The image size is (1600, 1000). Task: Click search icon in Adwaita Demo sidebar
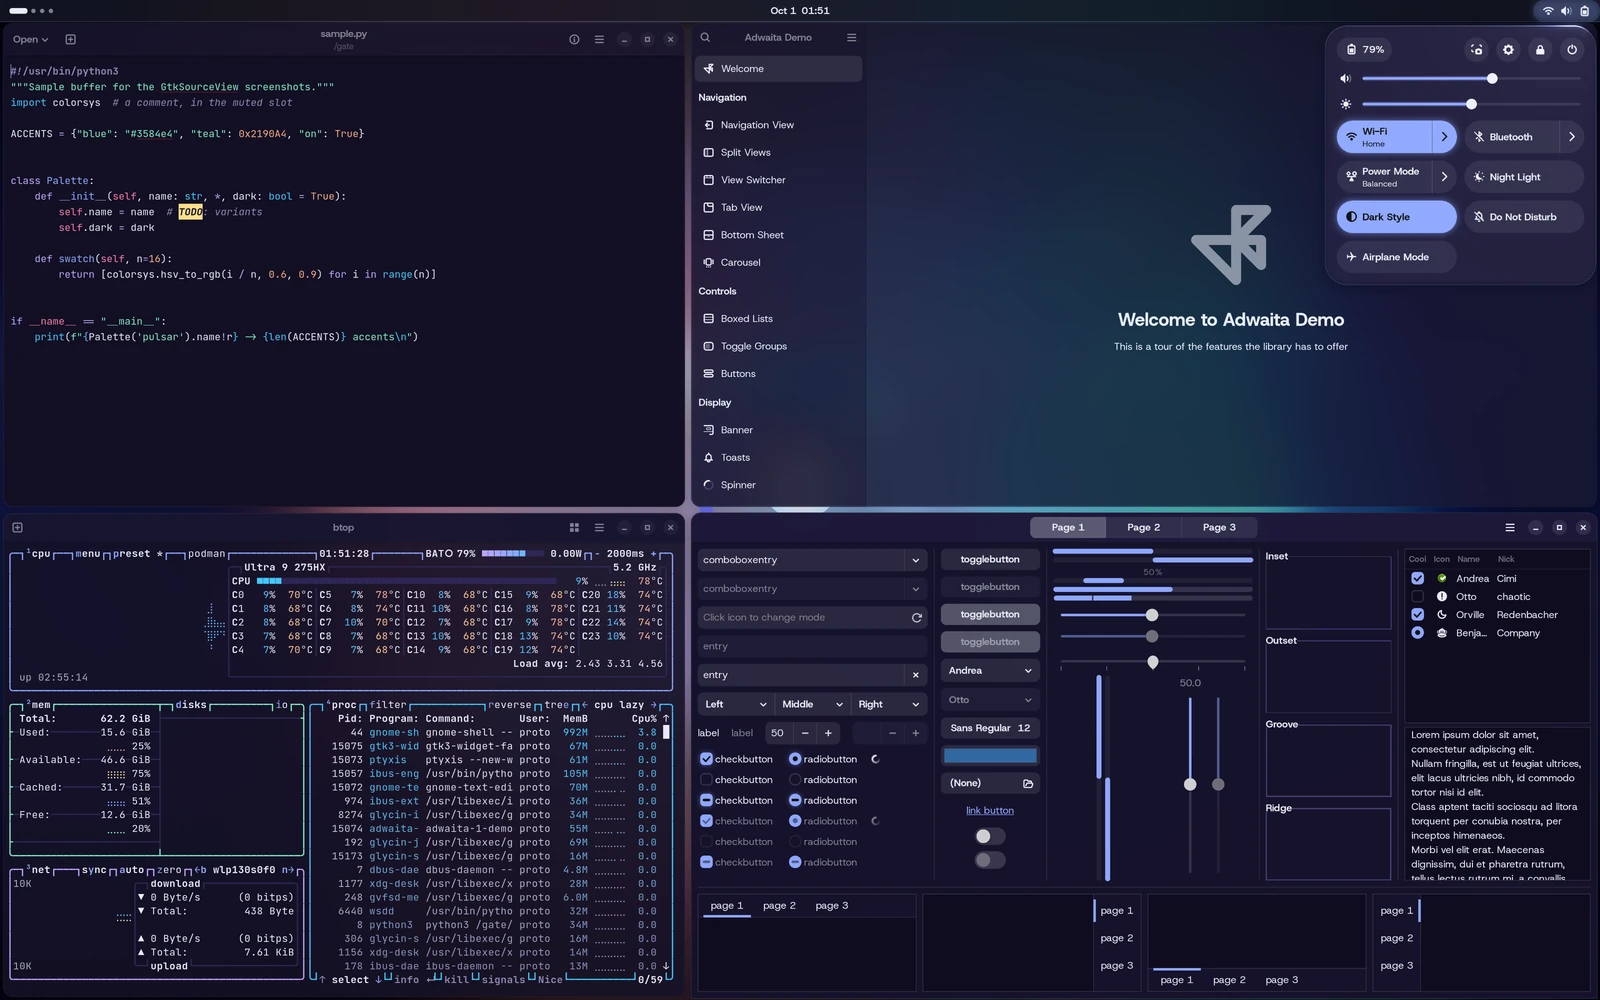point(705,37)
